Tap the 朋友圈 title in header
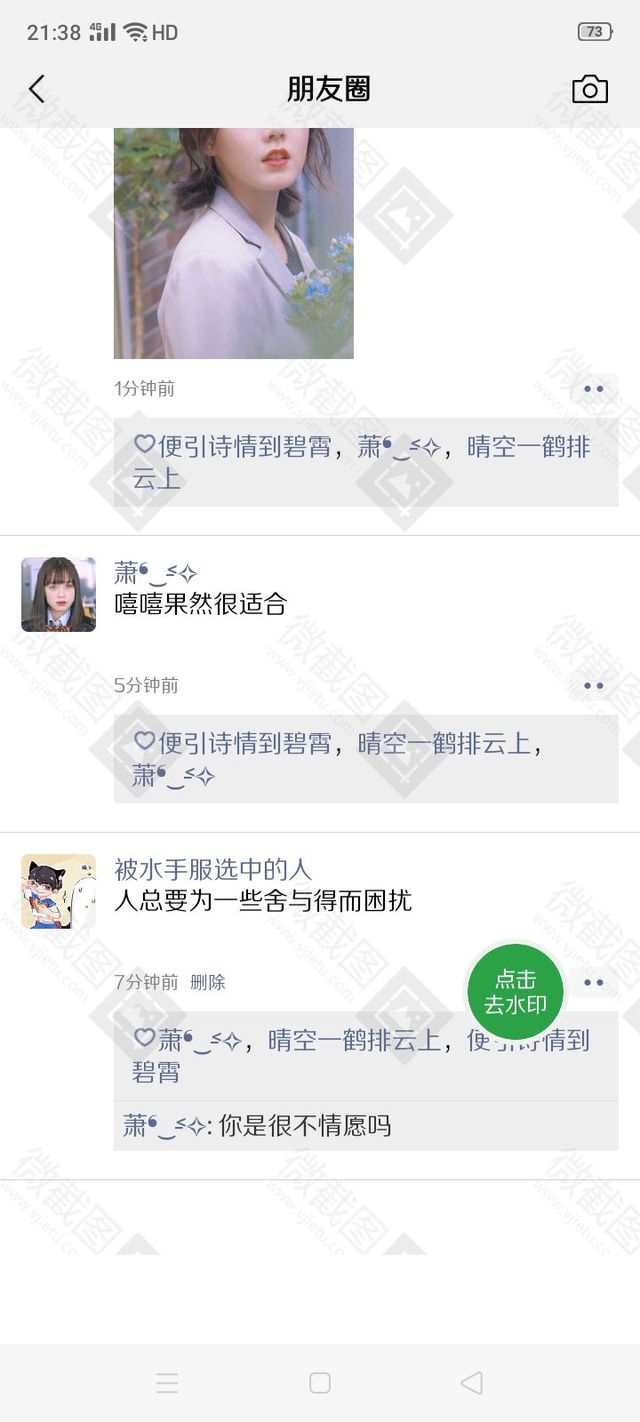Image resolution: width=640 pixels, height=1422 pixels. tap(329, 89)
